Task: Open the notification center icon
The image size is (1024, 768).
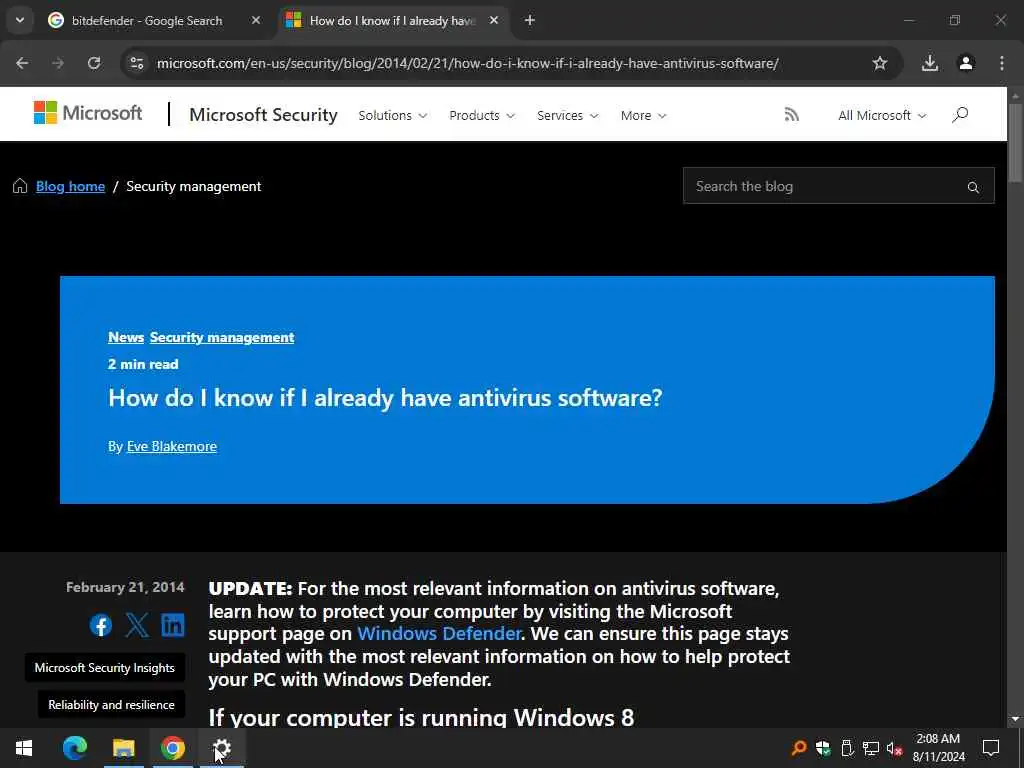Action: [x=991, y=748]
